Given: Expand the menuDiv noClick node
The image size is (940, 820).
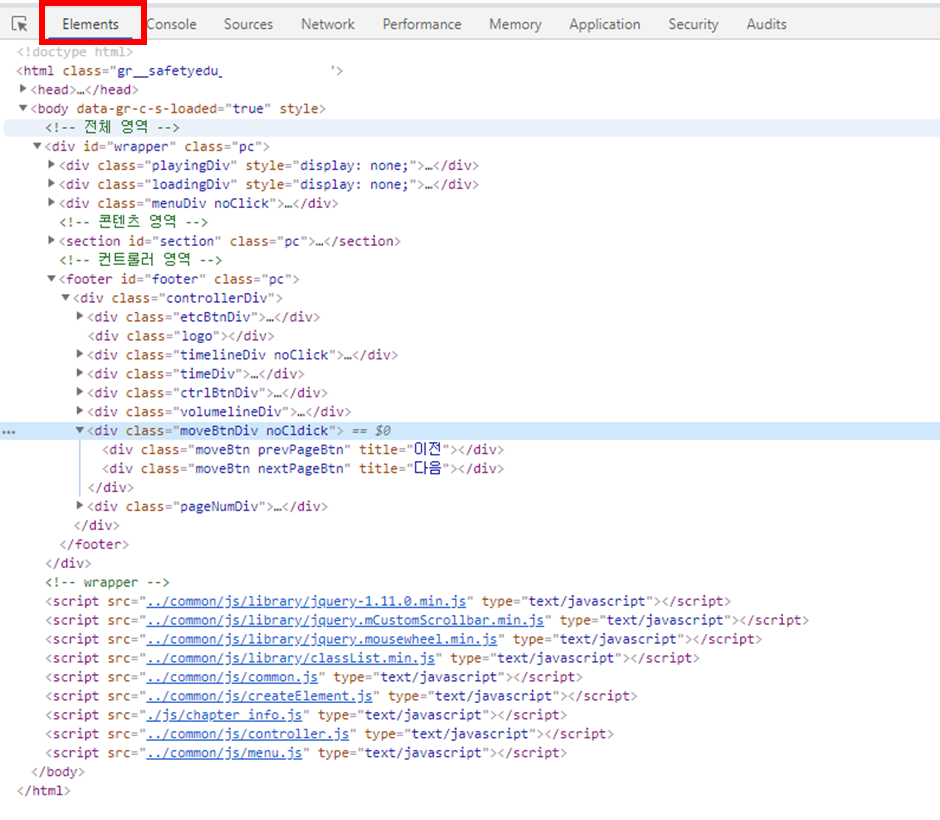Looking at the screenshot, I should (52, 203).
